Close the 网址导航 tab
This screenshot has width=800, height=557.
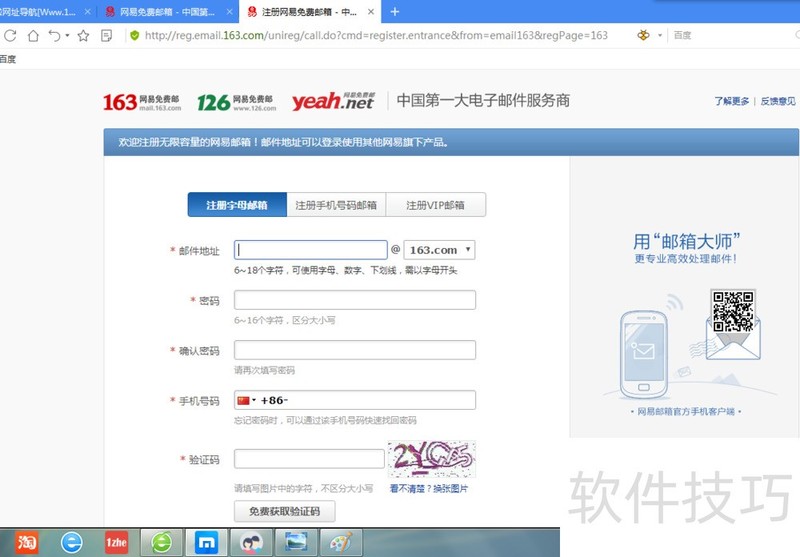tap(87, 11)
